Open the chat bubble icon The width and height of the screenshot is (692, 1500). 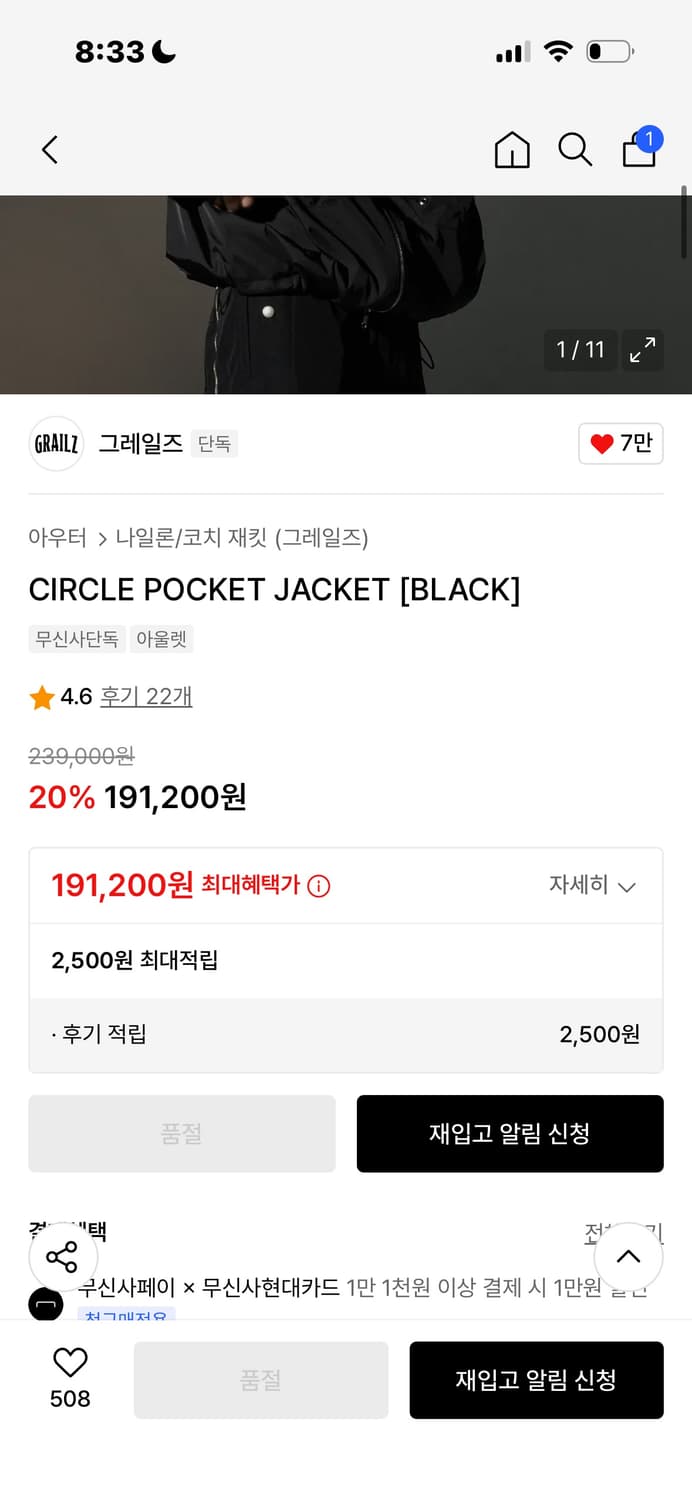(46, 1305)
